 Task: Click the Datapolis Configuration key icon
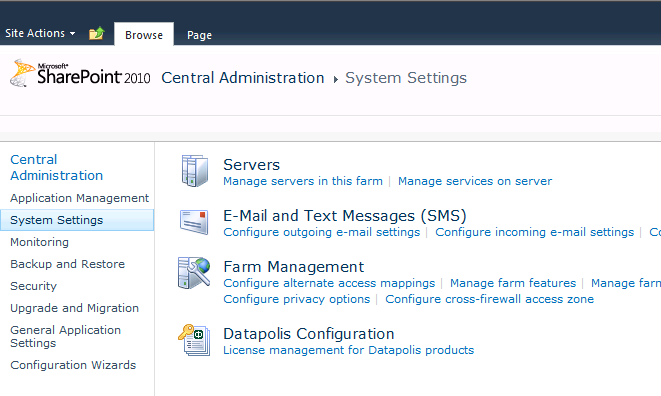point(194,340)
